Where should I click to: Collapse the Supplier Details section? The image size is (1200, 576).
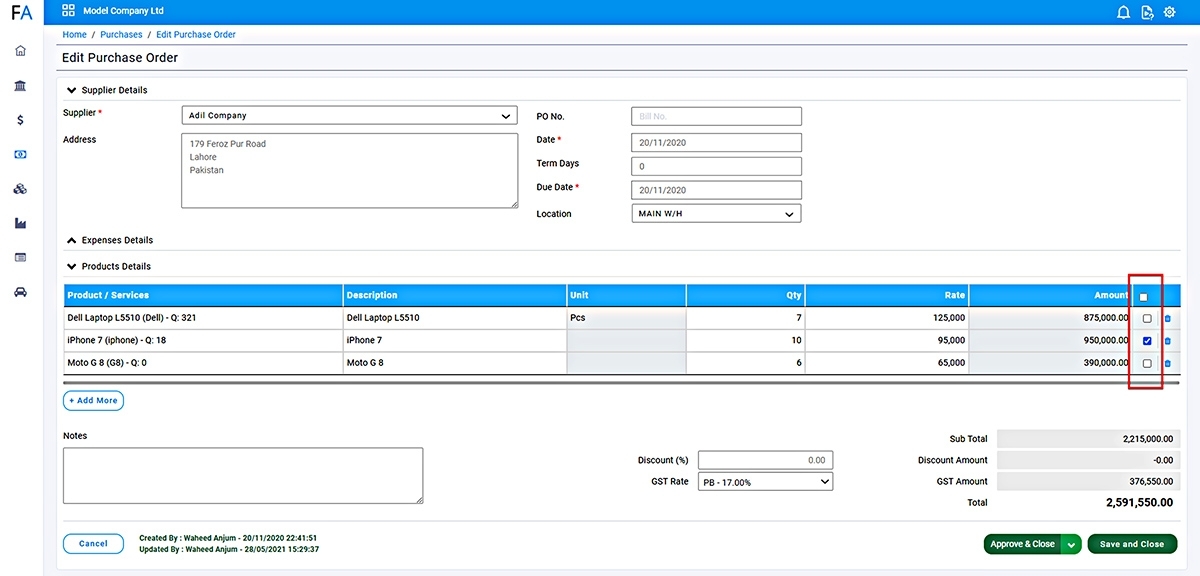pos(72,90)
